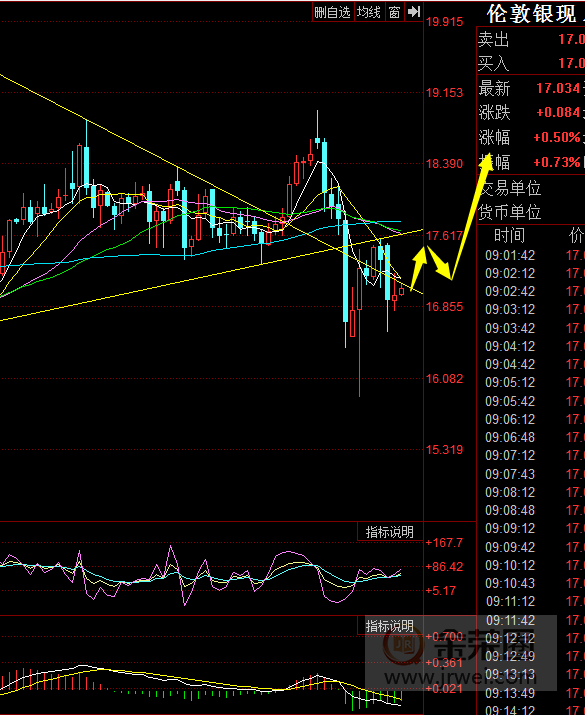Image resolution: width=585 pixels, height=715 pixels.
Task: Click the +0.361 MACD axis value
Action: 444,663
